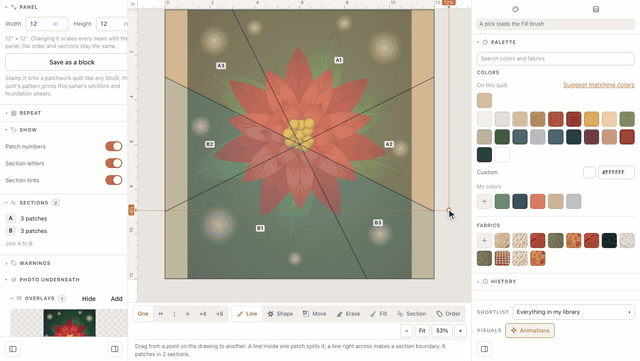Screen dimensions: 640x361
Task: Collapse the Sections list
Action: pos(32,203)
